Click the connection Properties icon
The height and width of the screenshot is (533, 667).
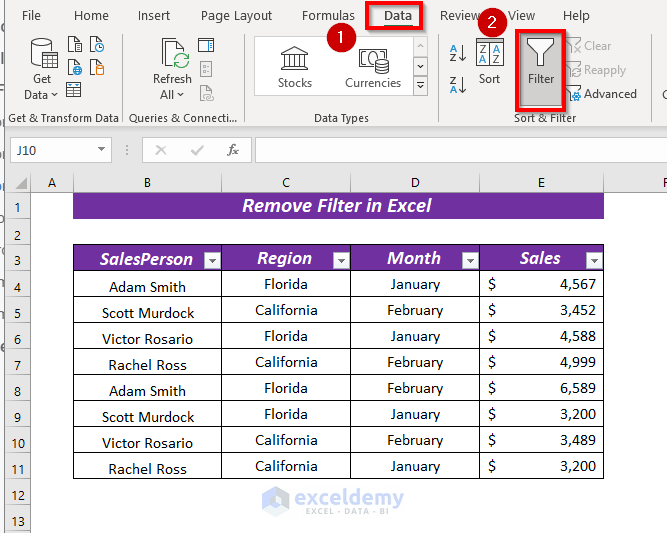206,69
